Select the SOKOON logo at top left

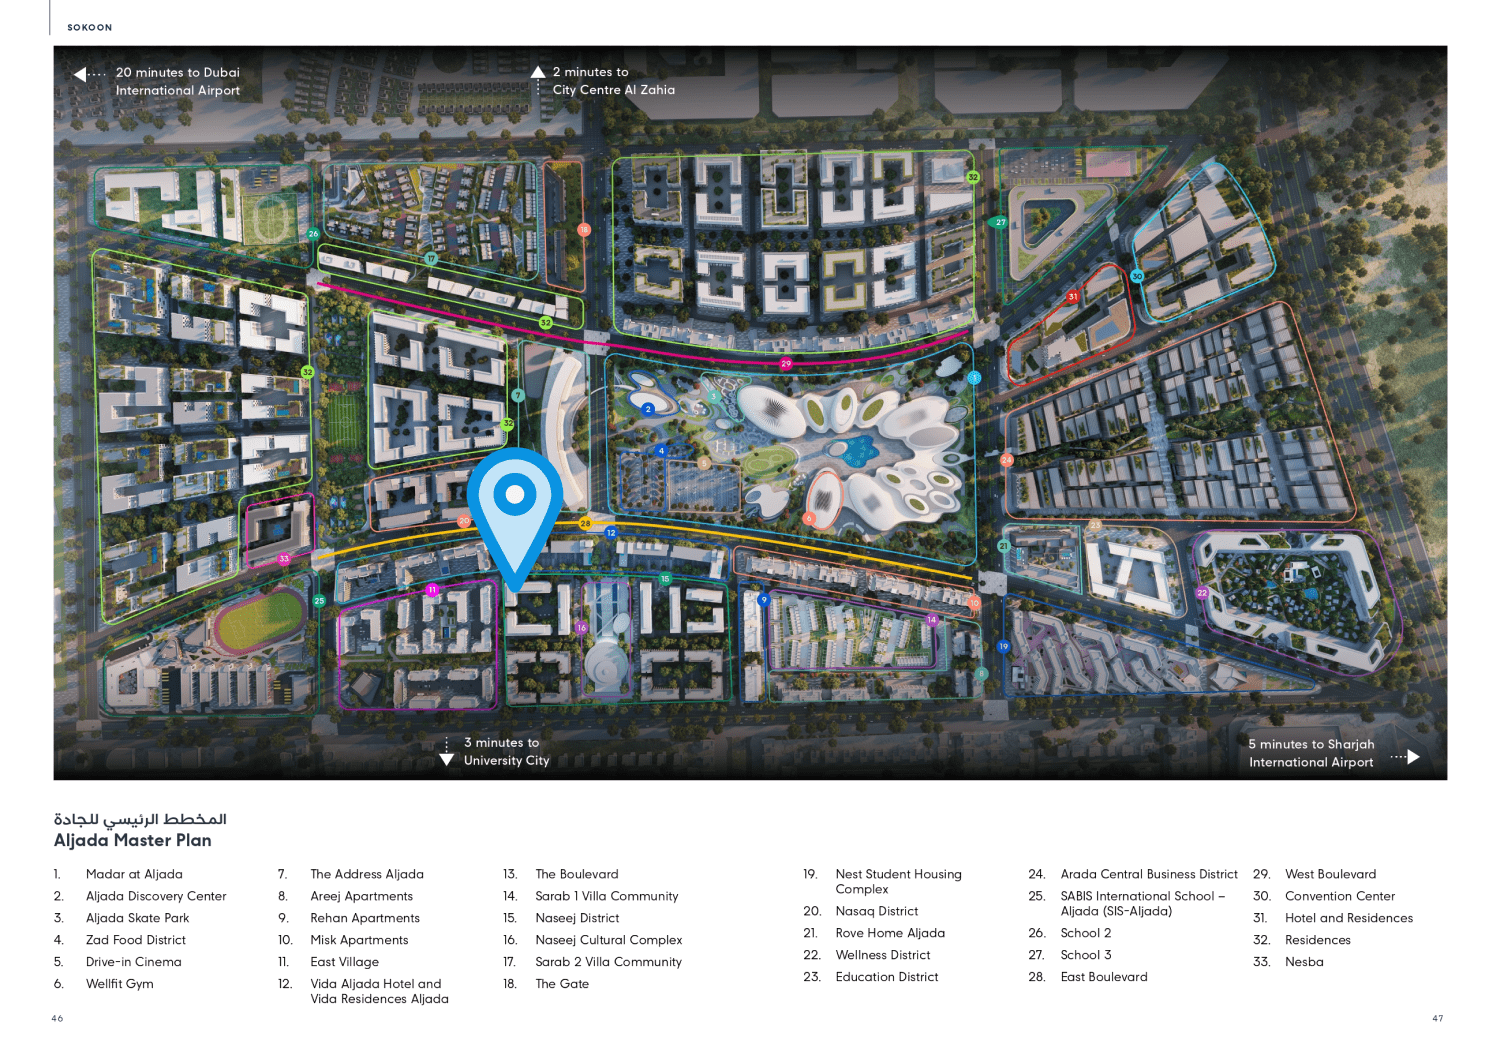point(89,27)
